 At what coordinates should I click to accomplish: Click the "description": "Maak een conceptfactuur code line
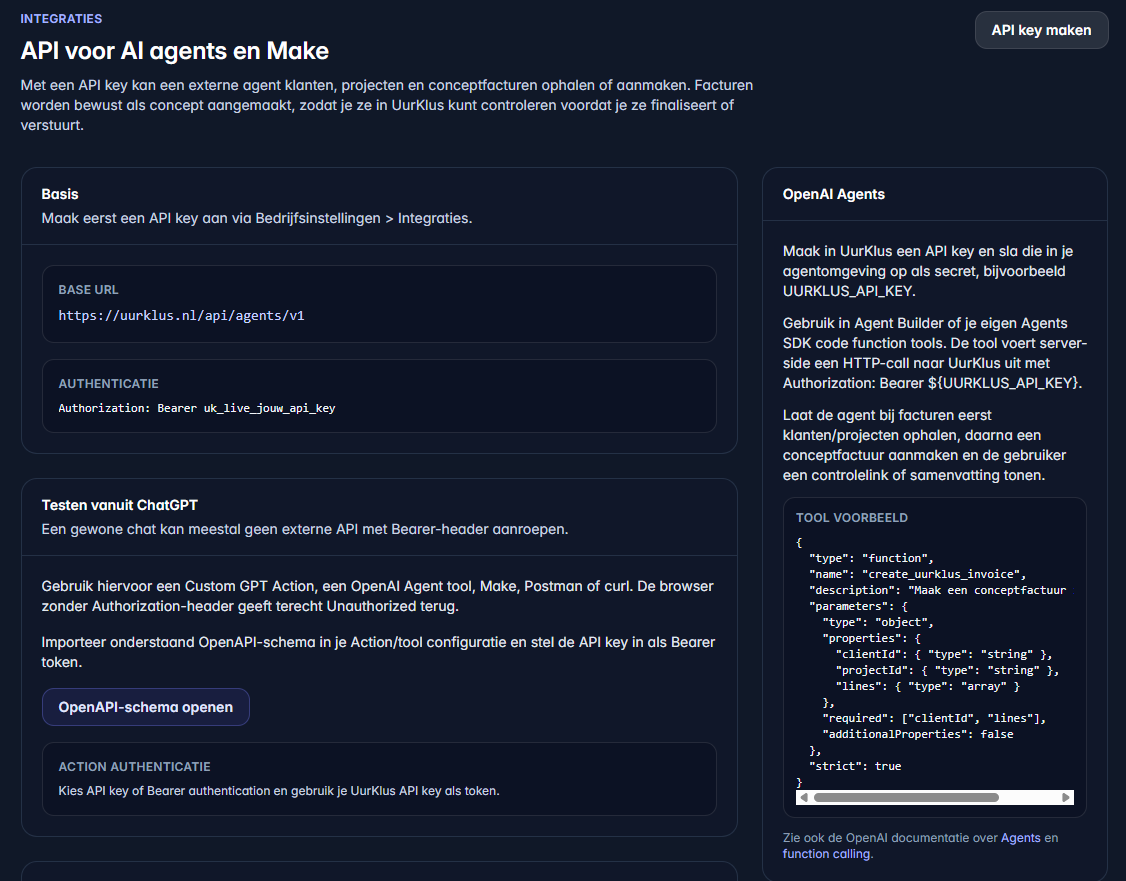click(937, 590)
